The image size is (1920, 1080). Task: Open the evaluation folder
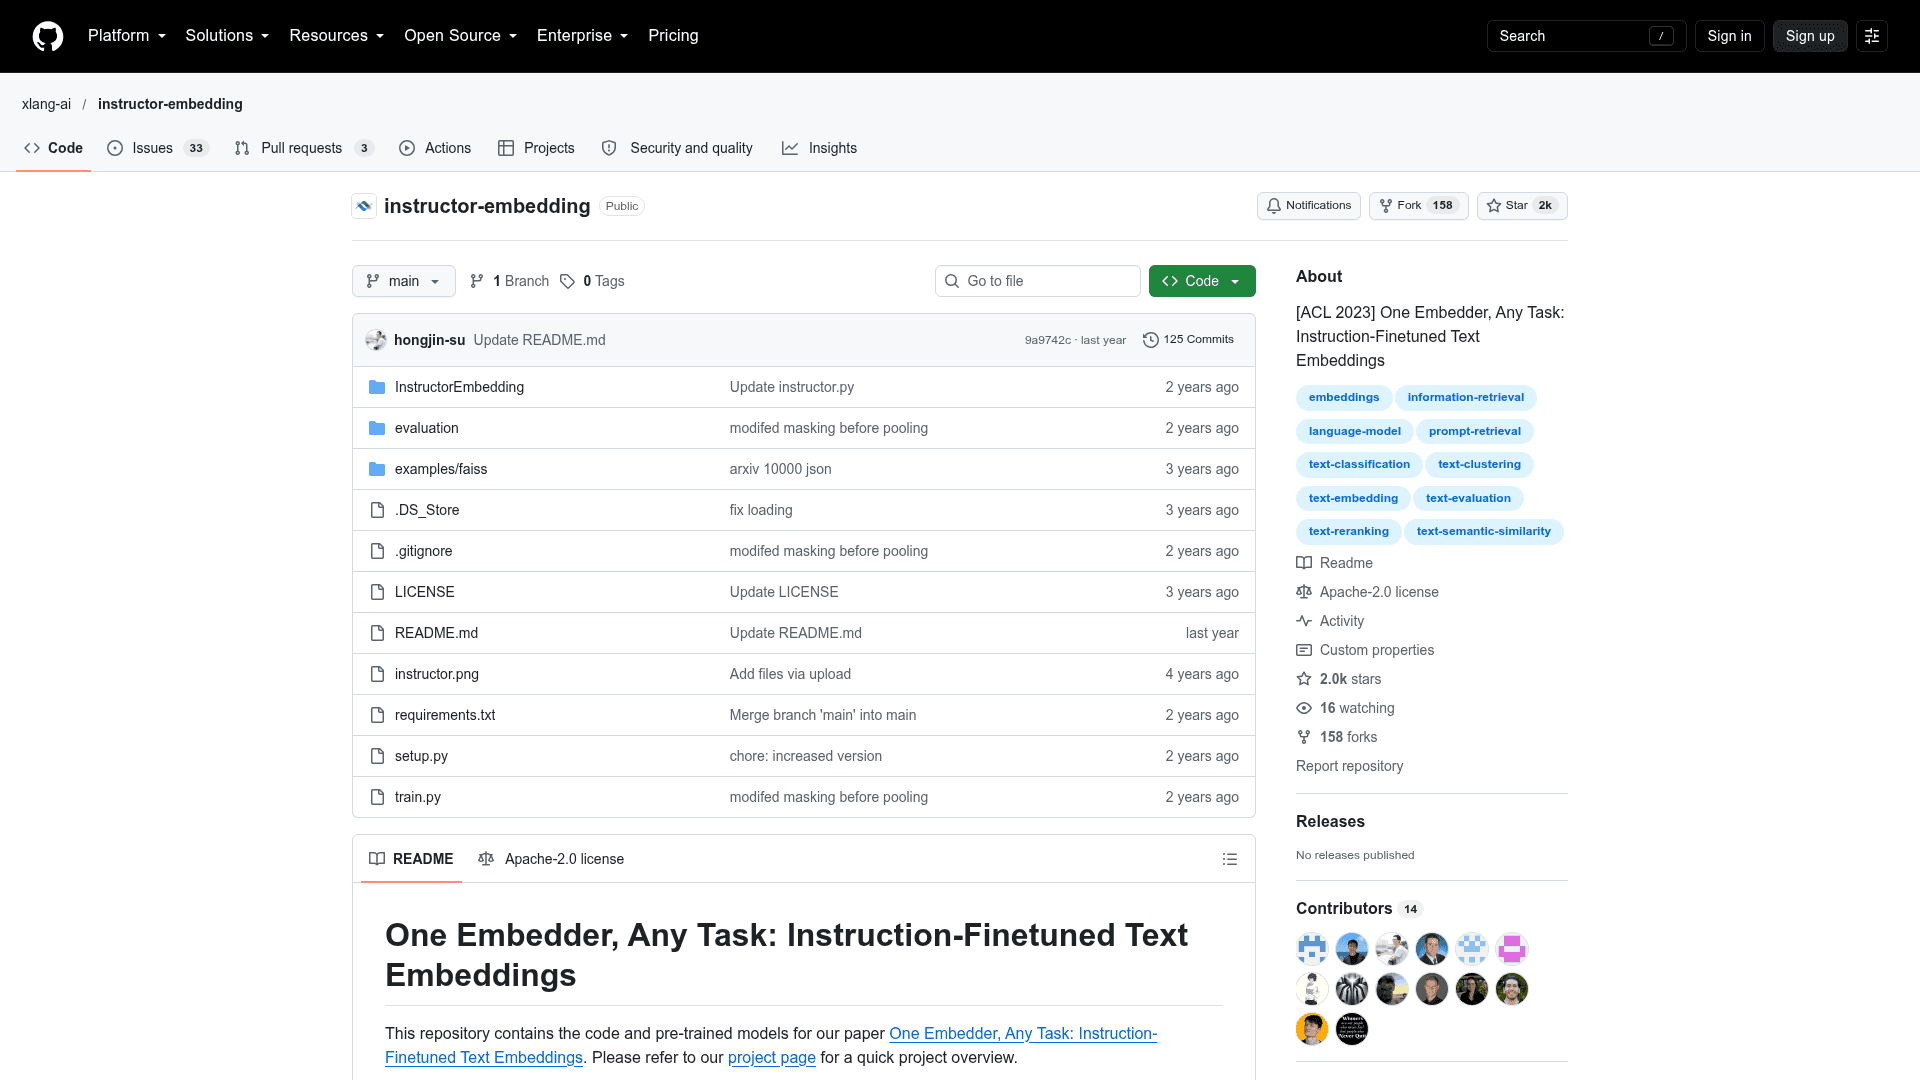click(427, 428)
